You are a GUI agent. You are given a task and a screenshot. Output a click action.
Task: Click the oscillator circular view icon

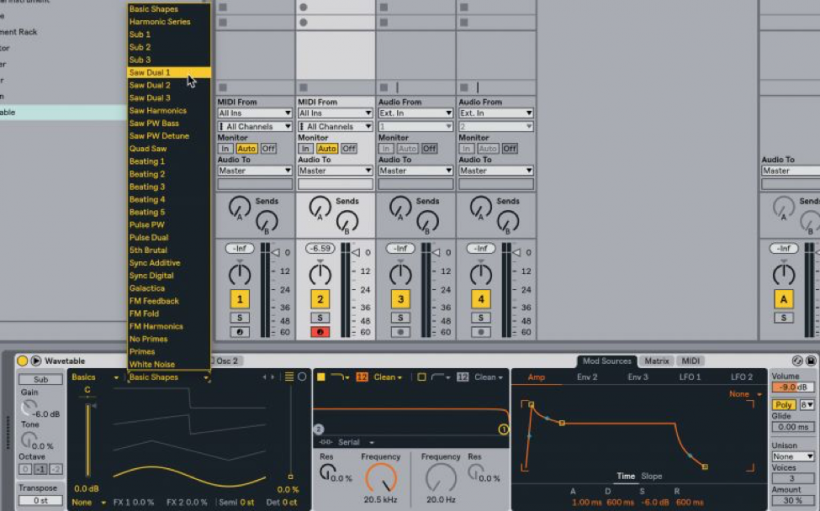click(302, 377)
